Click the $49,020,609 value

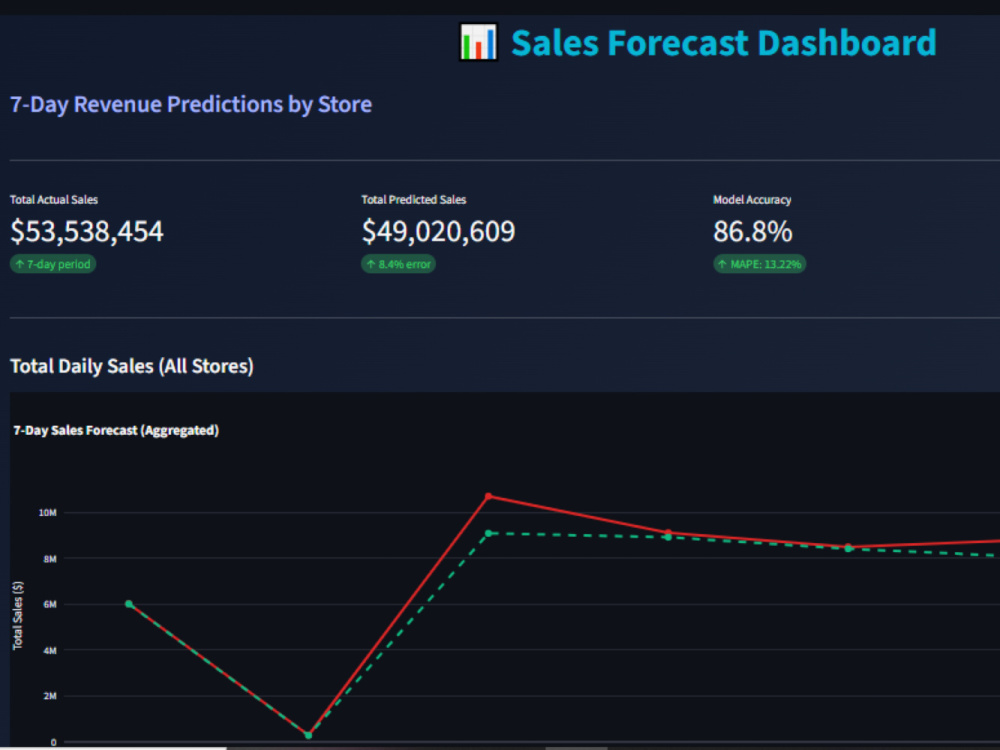coord(438,231)
